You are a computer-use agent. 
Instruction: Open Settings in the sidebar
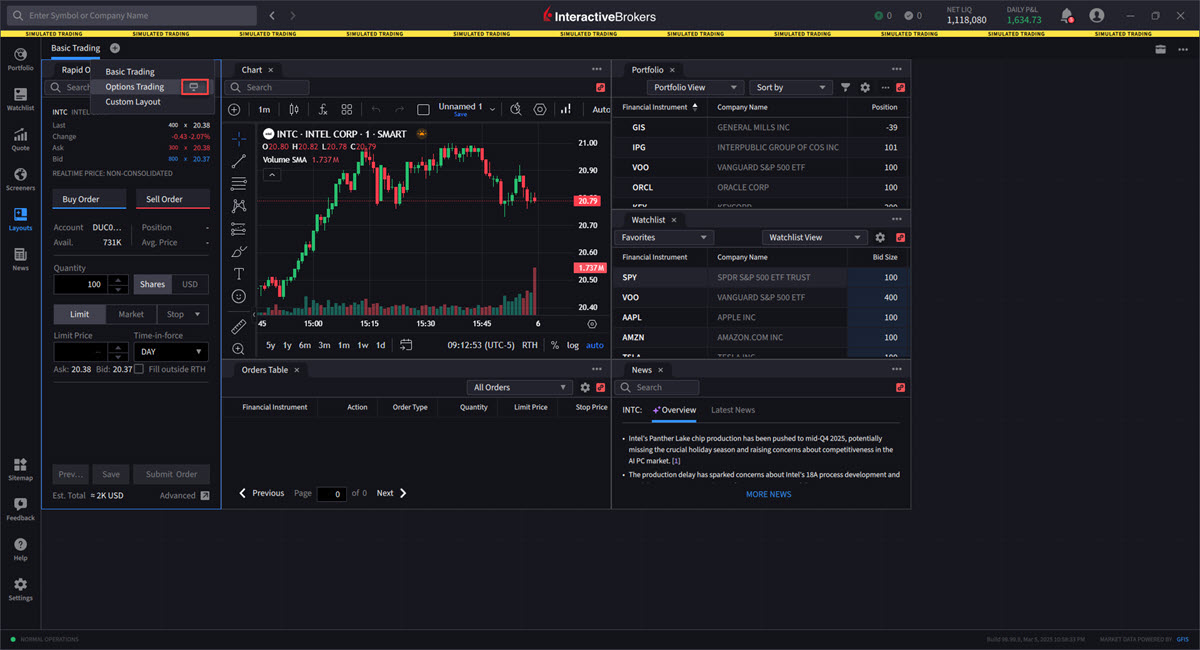pyautogui.click(x=20, y=589)
